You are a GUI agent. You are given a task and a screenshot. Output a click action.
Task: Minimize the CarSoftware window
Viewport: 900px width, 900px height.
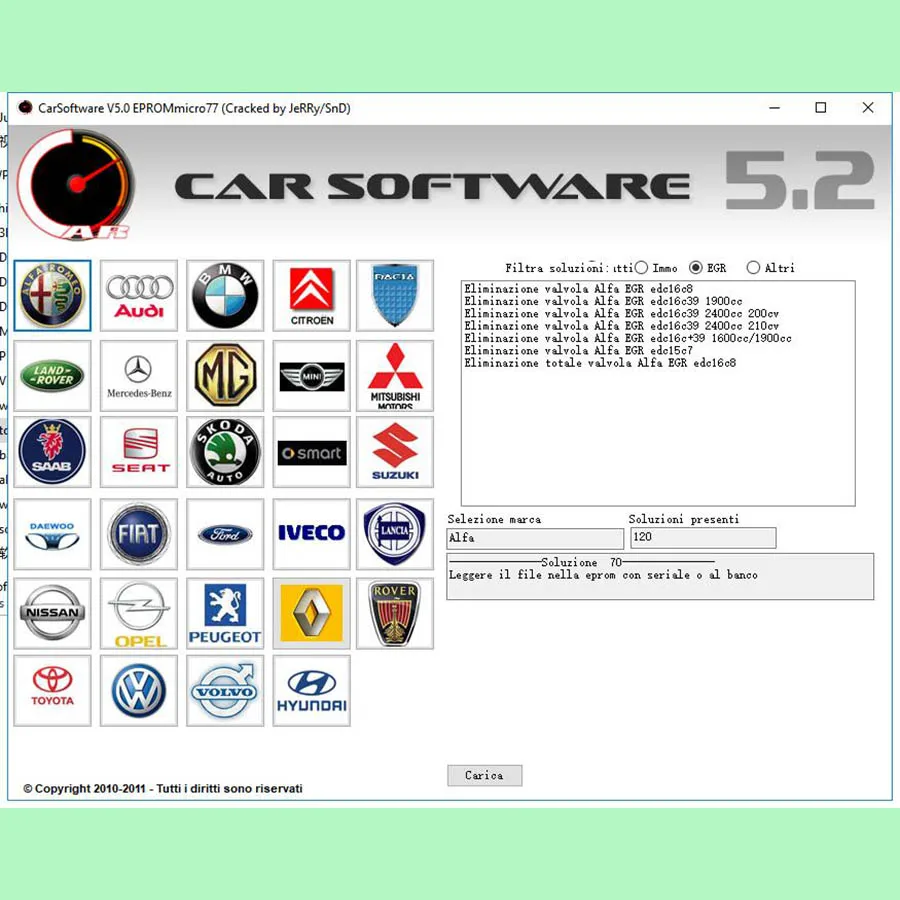[774, 108]
